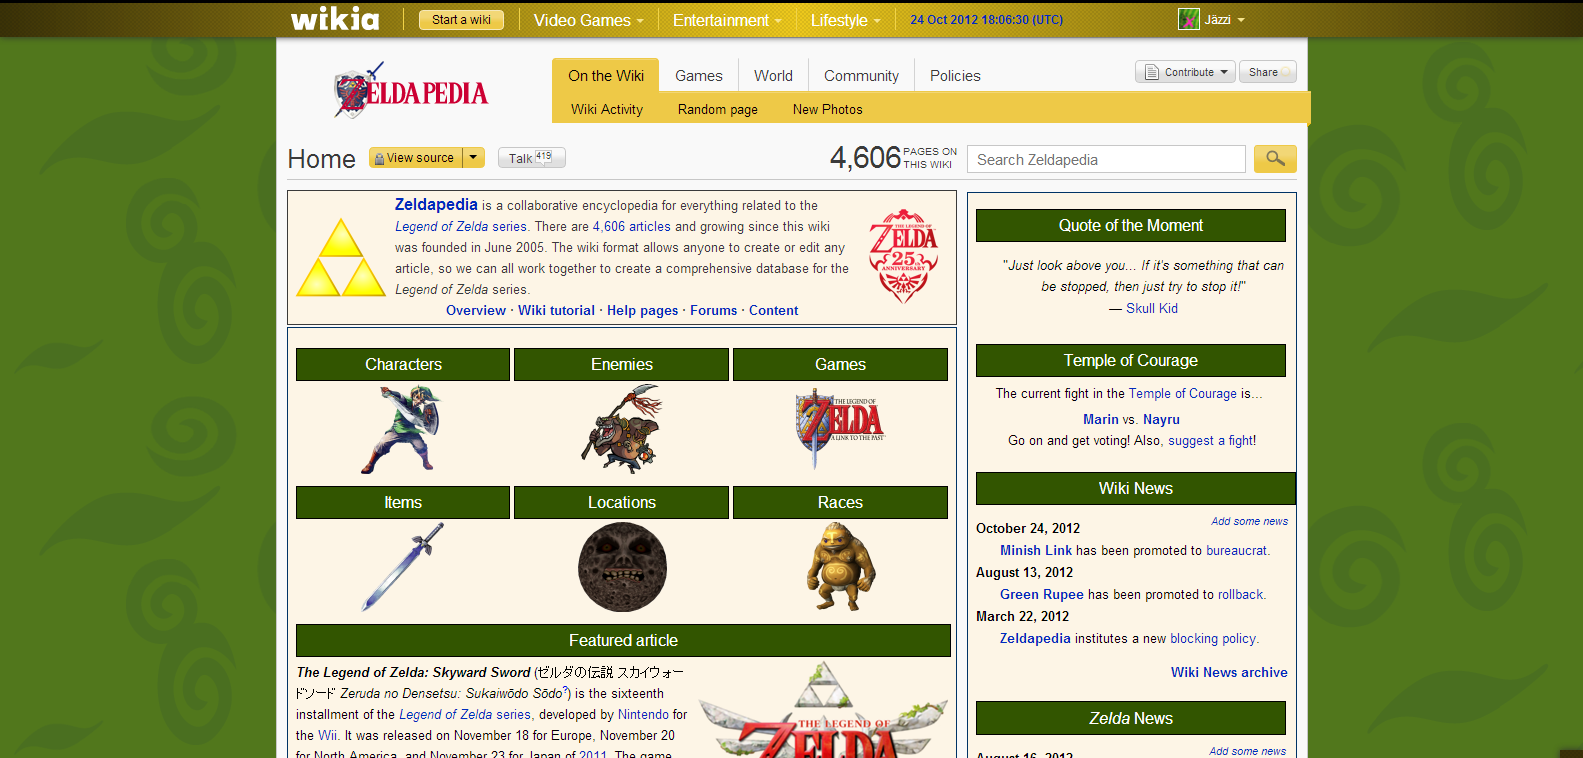Open the Jäzzi user account menu
The image size is (1583, 758).
point(1212,20)
